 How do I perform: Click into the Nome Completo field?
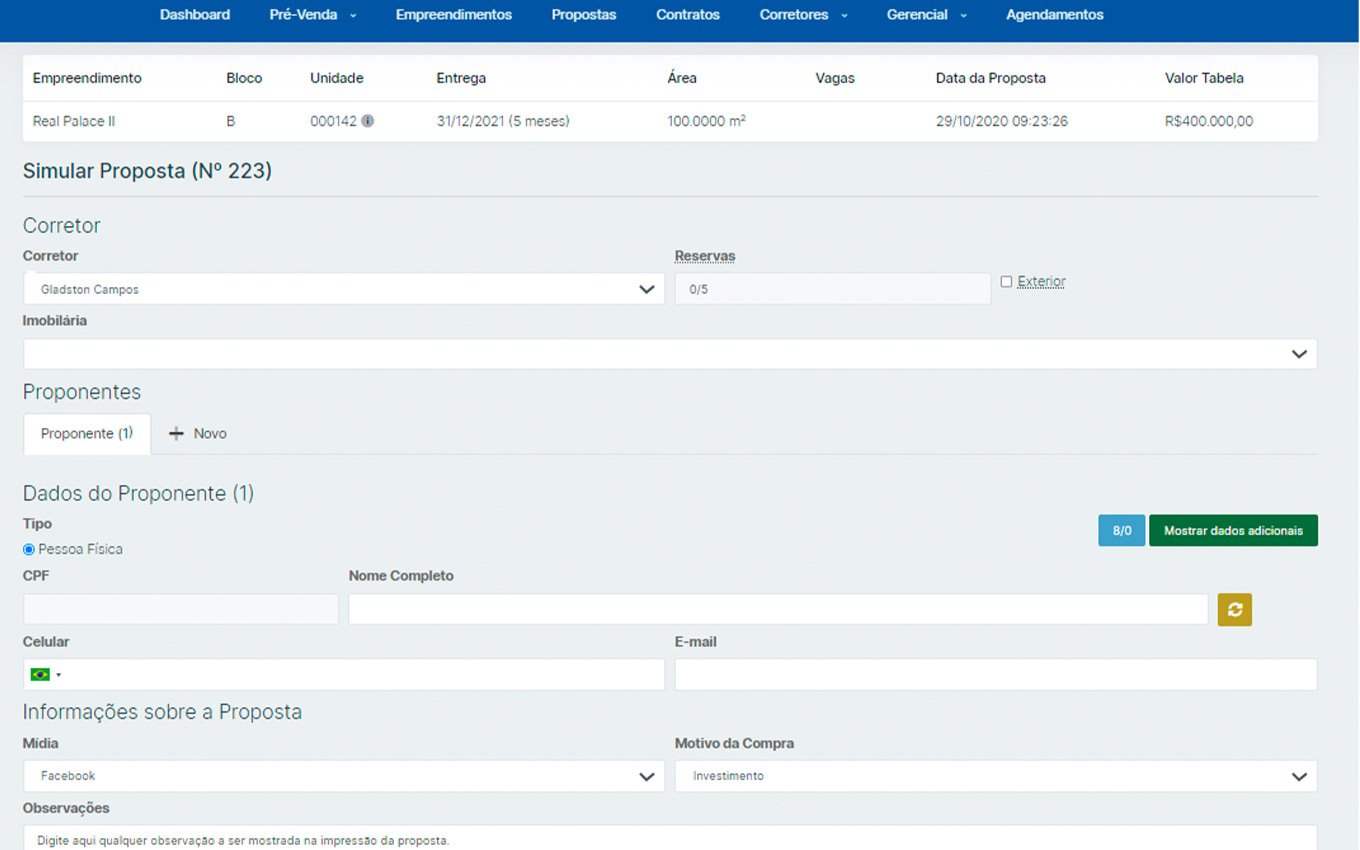(778, 610)
